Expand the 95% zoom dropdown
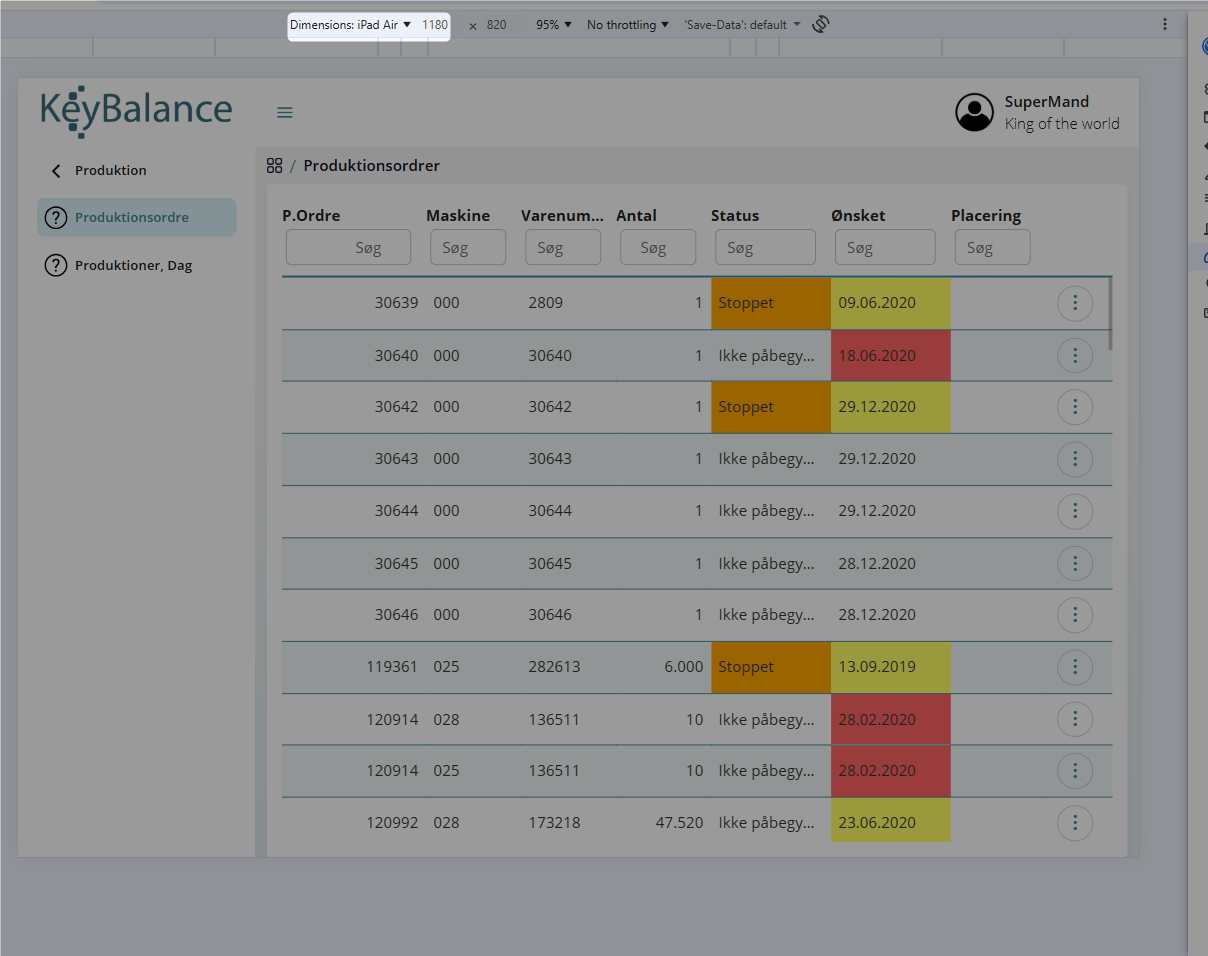 coord(554,25)
